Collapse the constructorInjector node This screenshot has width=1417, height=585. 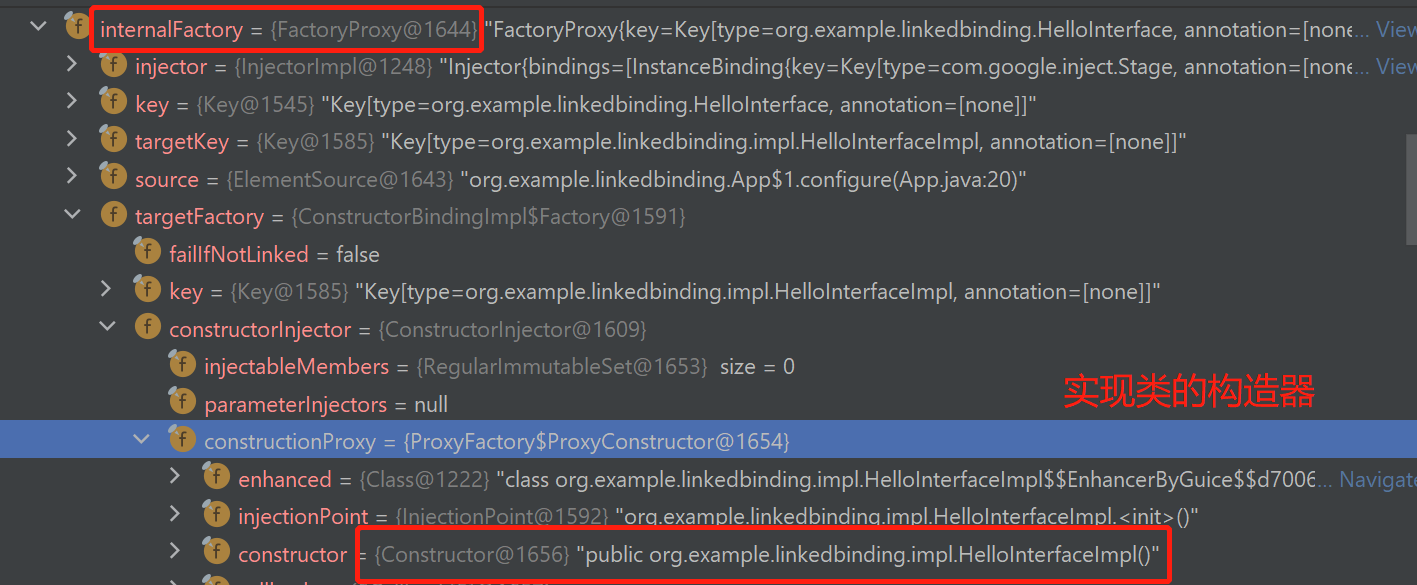[x=106, y=326]
